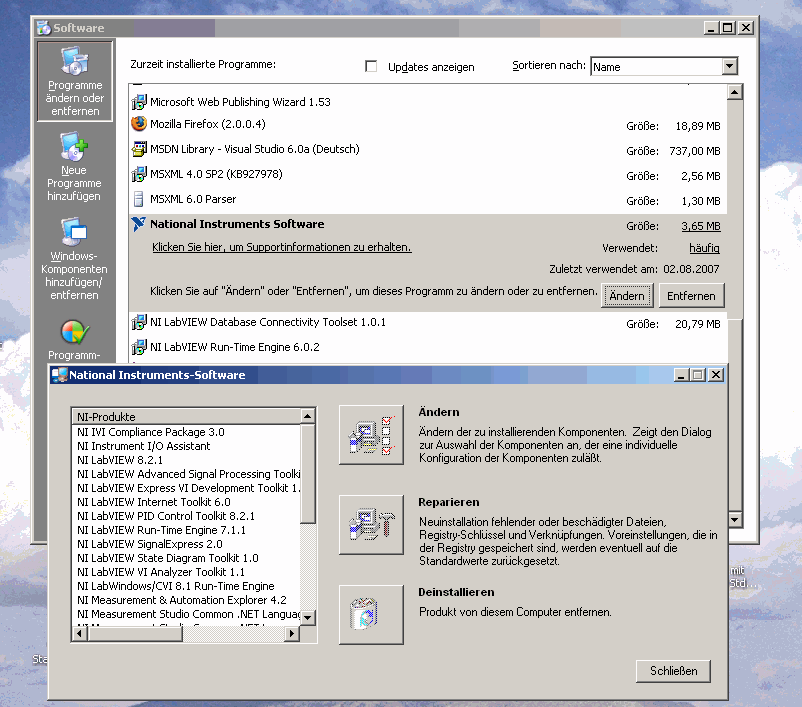Viewport: 802px width, 707px height.
Task: Click the Ändern components icon button
Action: tap(371, 435)
